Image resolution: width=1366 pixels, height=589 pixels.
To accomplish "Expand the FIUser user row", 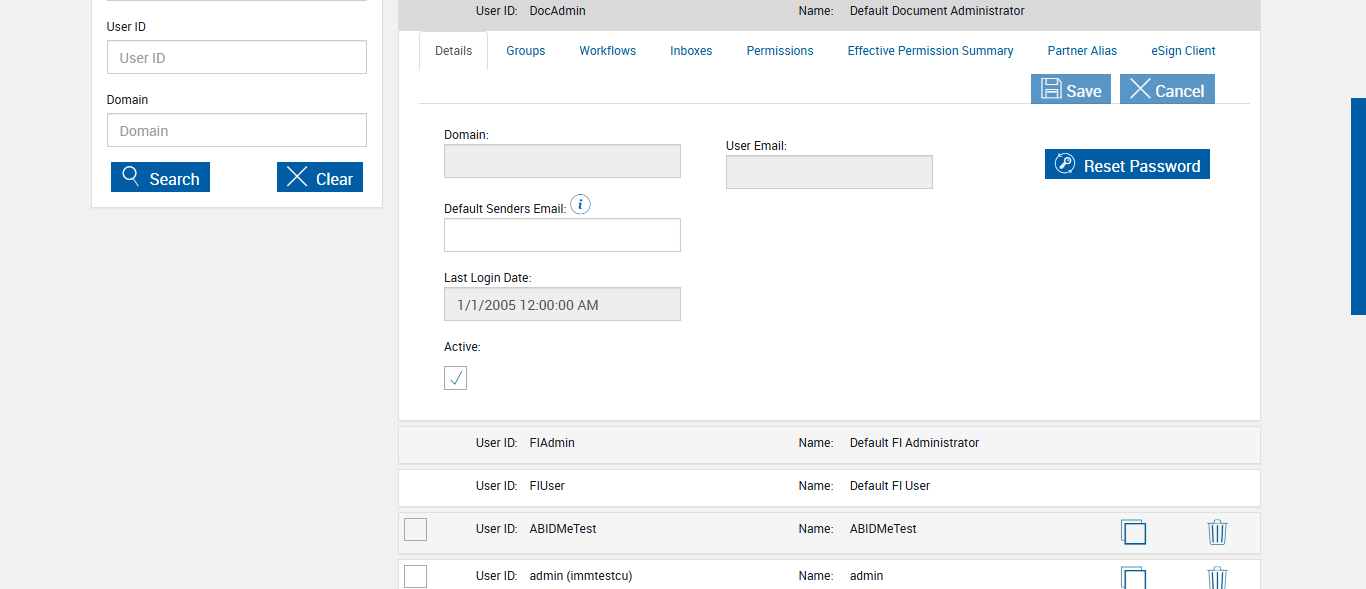I will coord(828,486).
